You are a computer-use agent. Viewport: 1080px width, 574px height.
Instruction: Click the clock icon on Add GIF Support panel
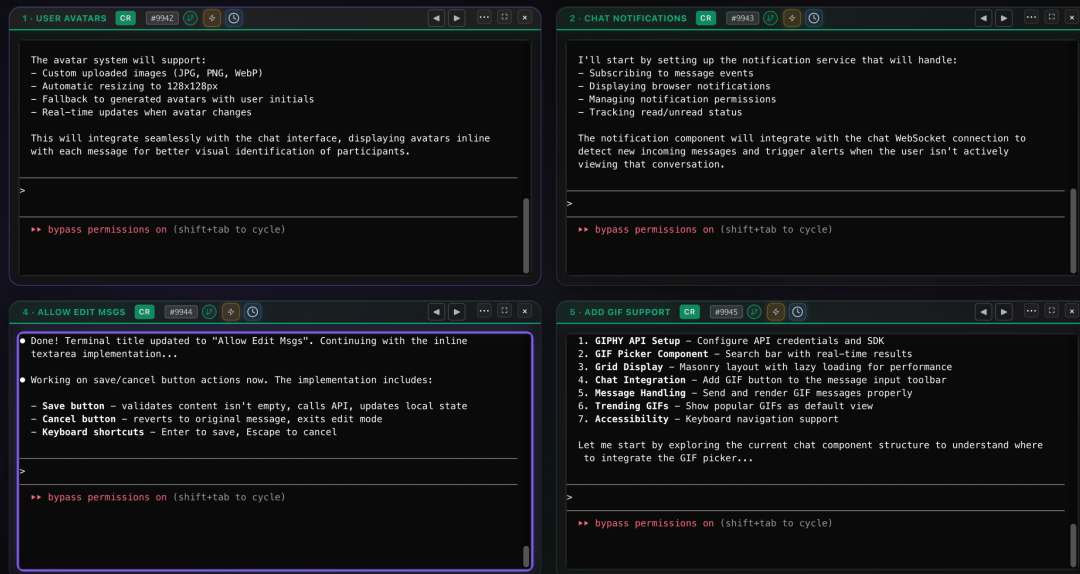(798, 312)
